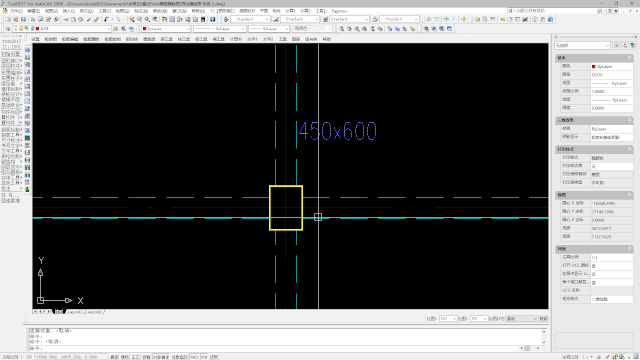The width and height of the screenshot is (640, 360).
Task: Open the lineweight control ByLayer dropdown
Action: (269, 29)
